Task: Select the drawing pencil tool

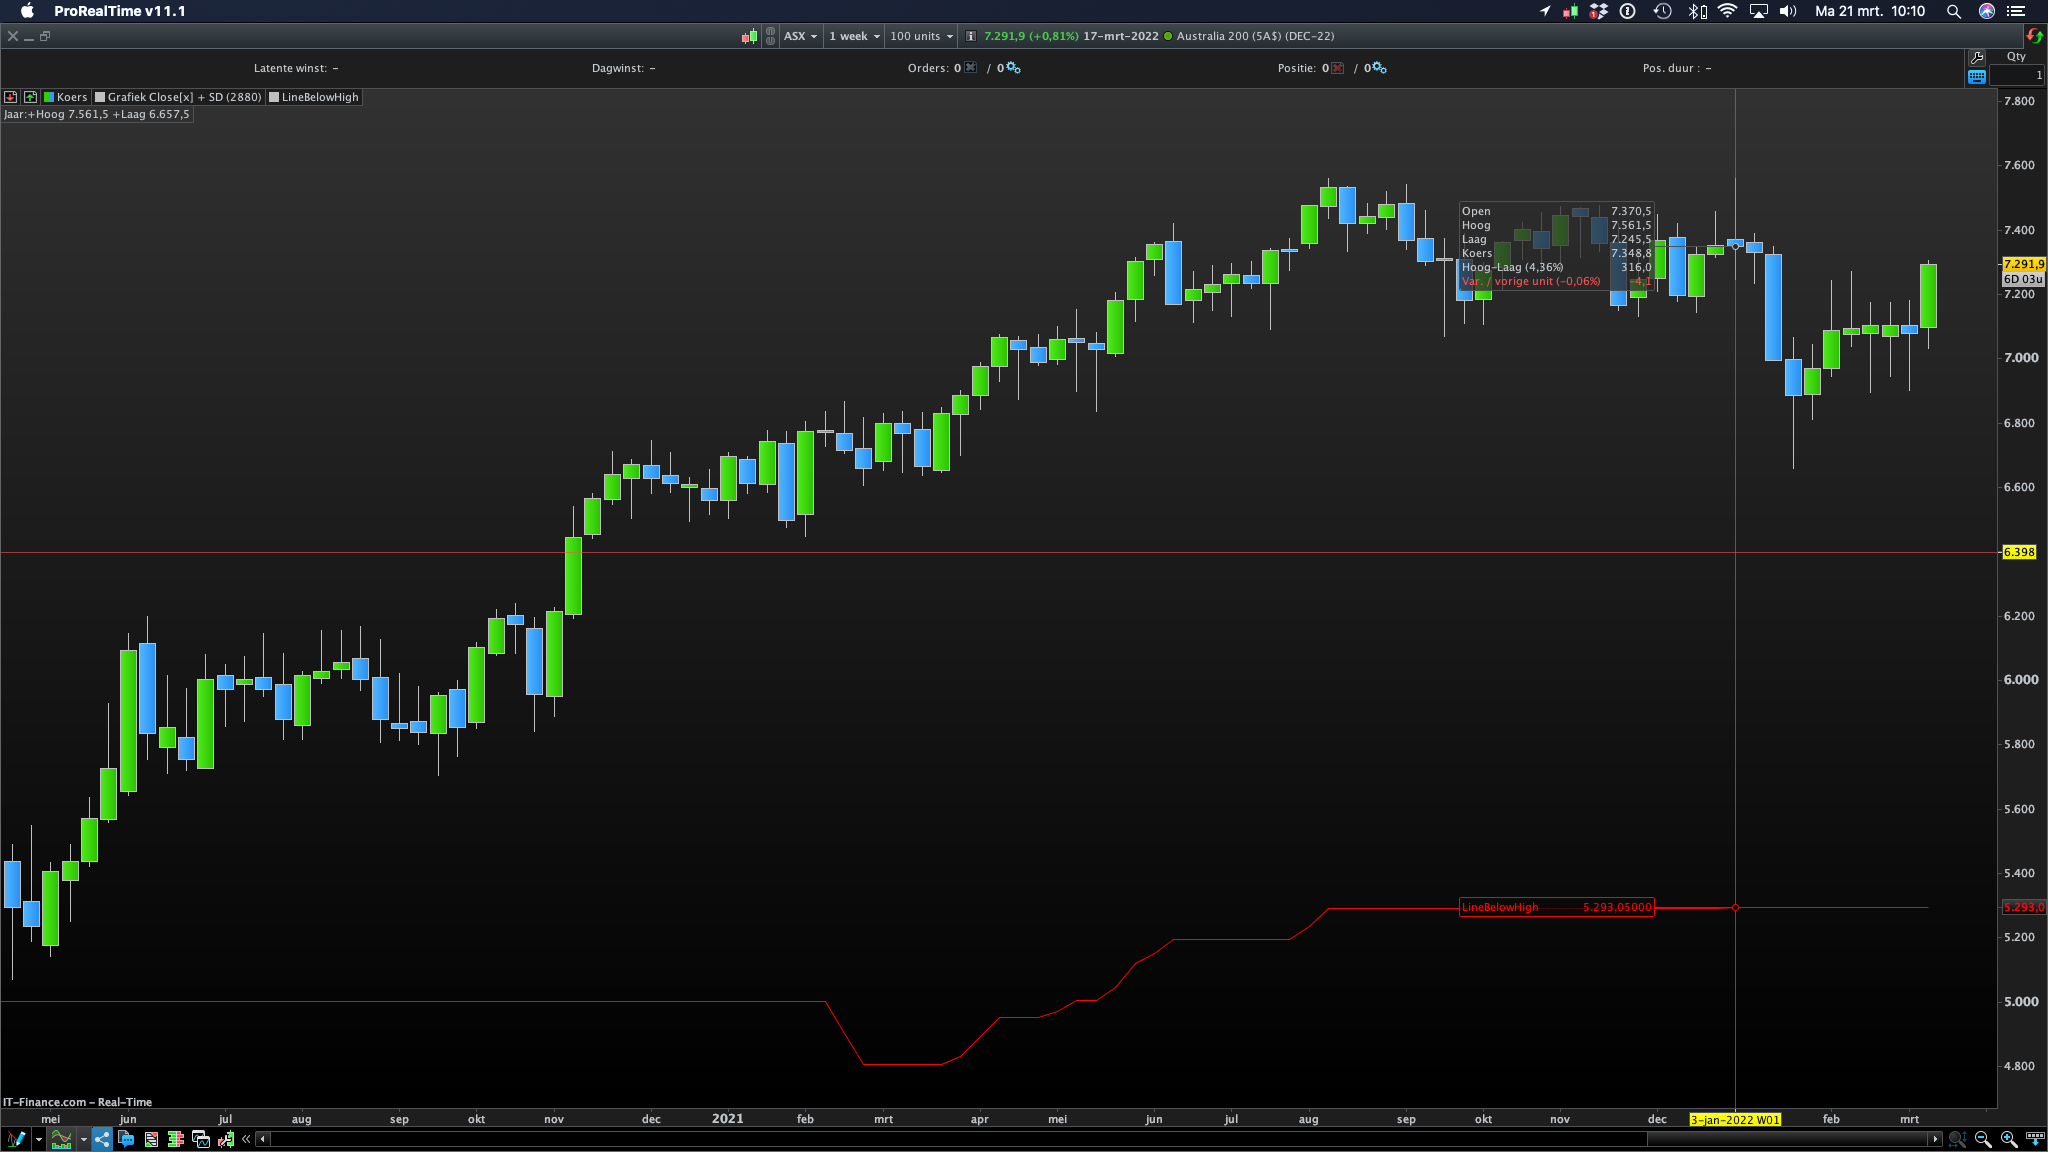Action: 15,1139
